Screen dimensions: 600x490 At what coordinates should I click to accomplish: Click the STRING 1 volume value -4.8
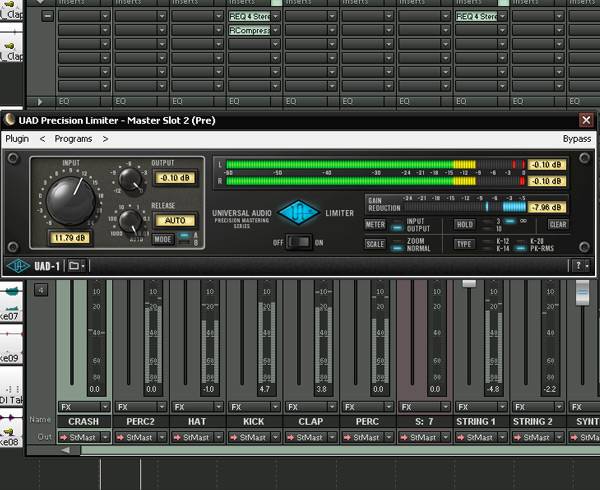click(493, 389)
